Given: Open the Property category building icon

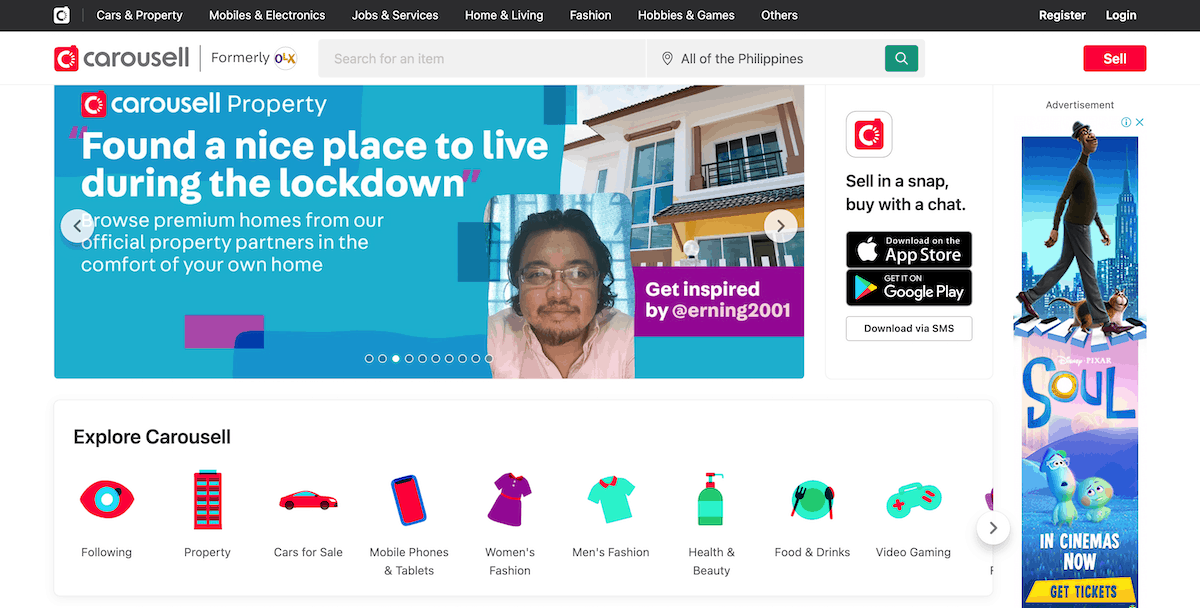Looking at the screenshot, I should pyautogui.click(x=207, y=499).
